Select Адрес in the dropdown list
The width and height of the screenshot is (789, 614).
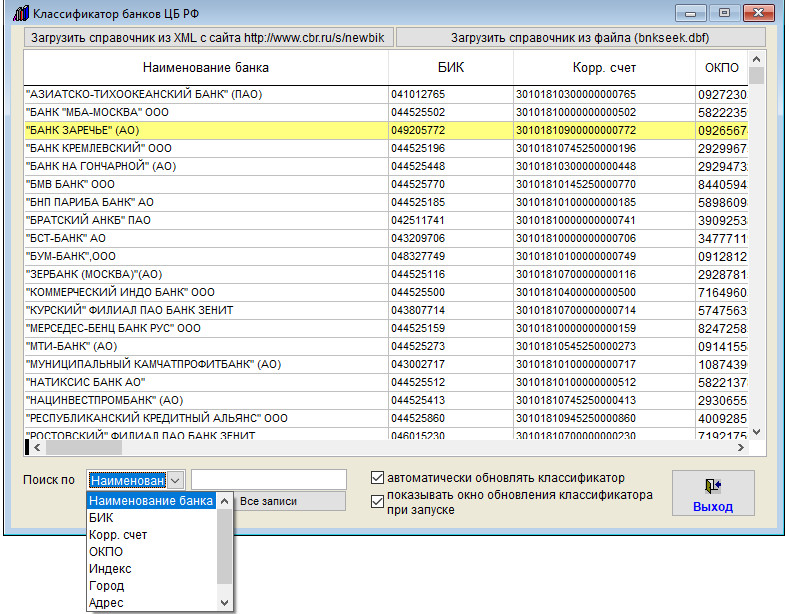[x=106, y=603]
